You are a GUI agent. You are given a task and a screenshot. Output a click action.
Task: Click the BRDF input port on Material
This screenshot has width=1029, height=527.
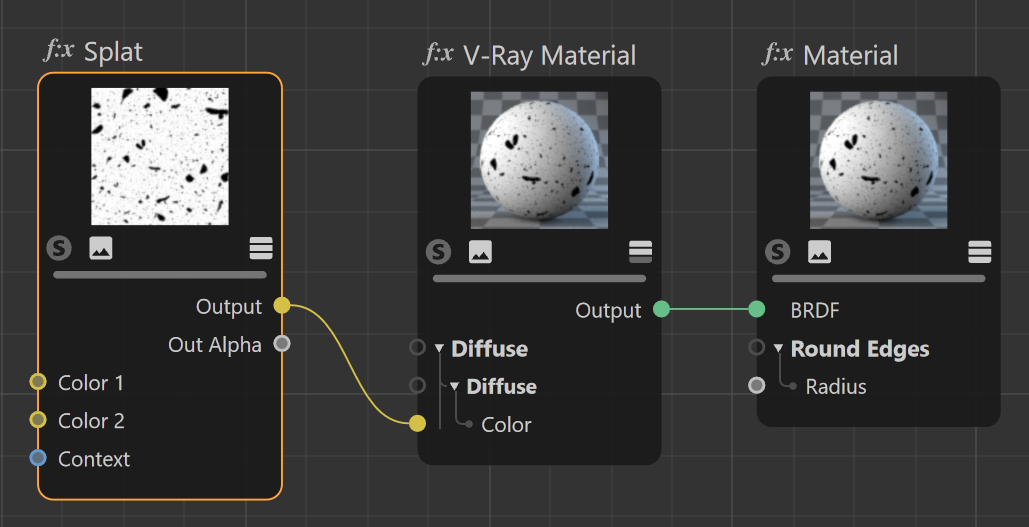pos(757,309)
